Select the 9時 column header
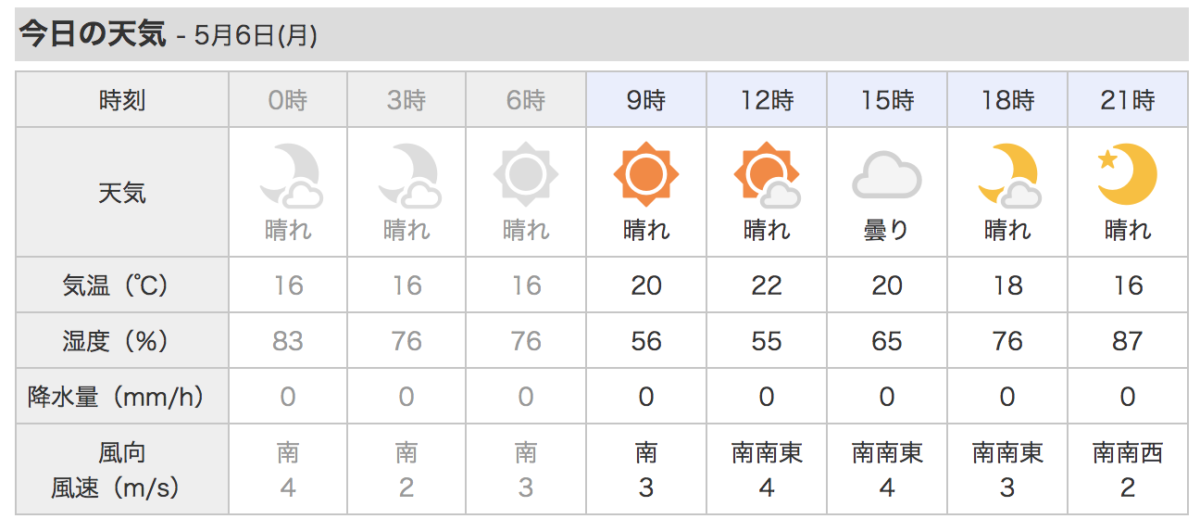Screen dimensions: 1200x519 [647, 100]
